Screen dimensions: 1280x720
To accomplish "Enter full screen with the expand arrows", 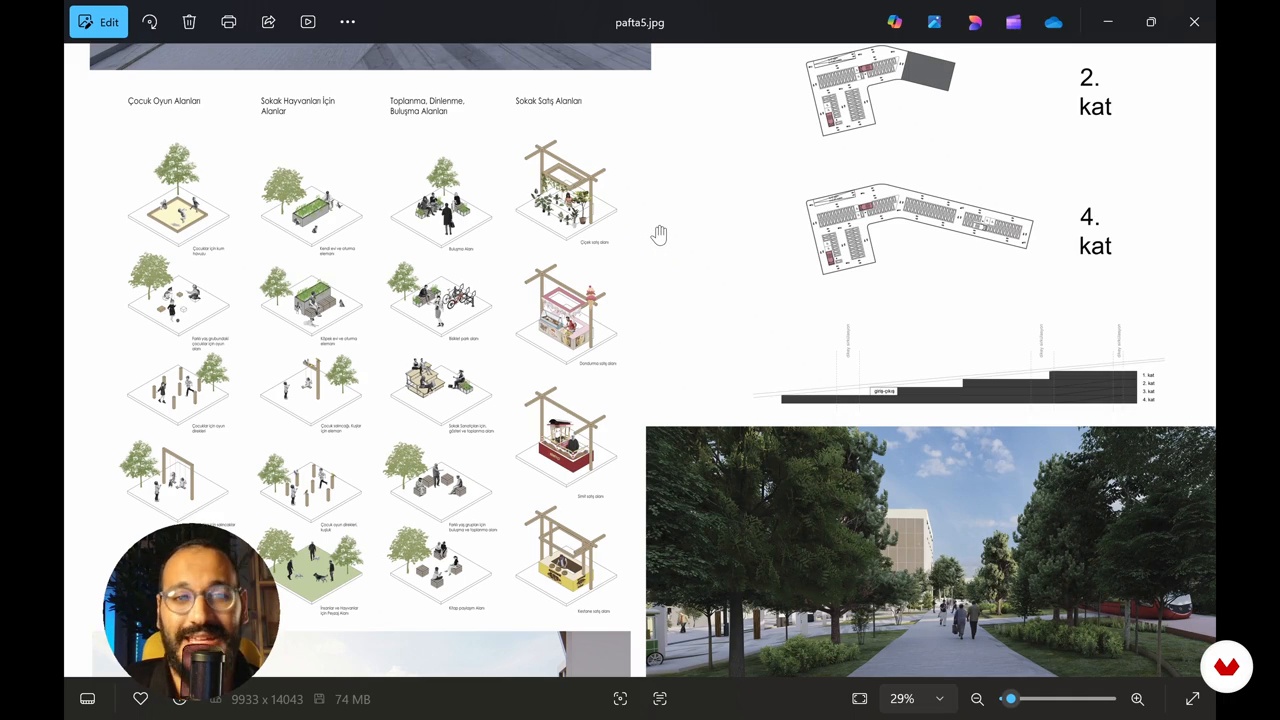I will (x=1192, y=699).
